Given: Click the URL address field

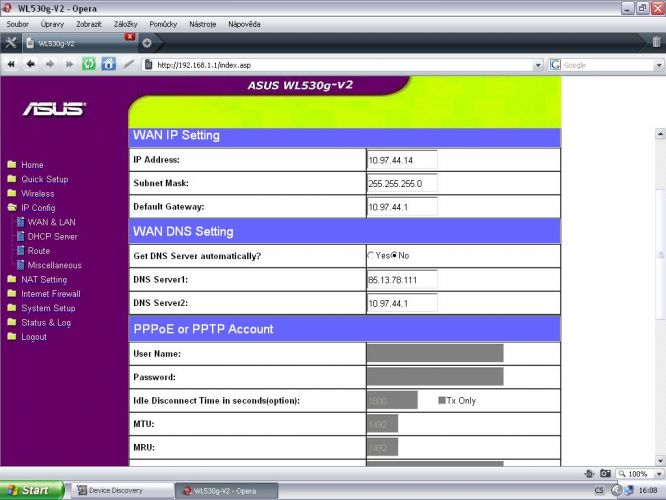Looking at the screenshot, I should [x=344, y=65].
